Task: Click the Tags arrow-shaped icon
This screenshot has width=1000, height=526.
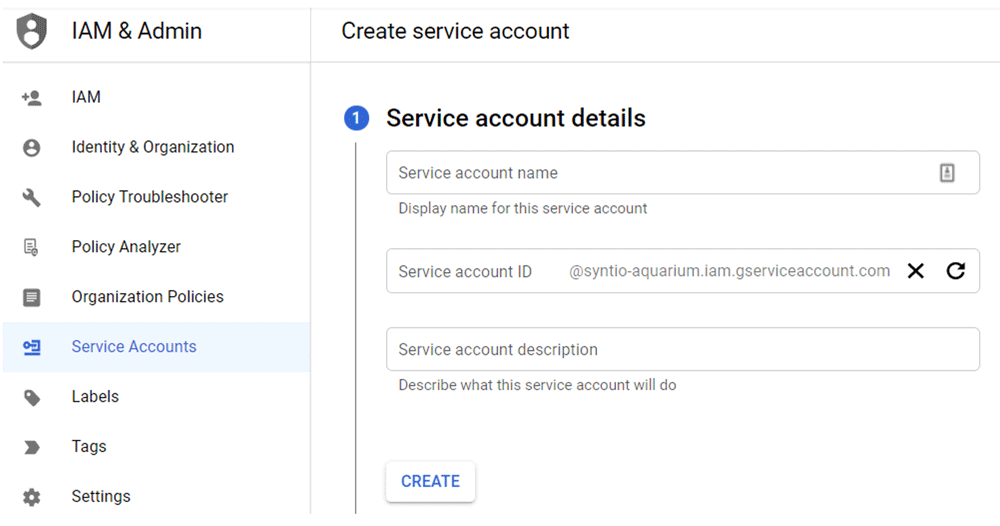Action: 31,447
